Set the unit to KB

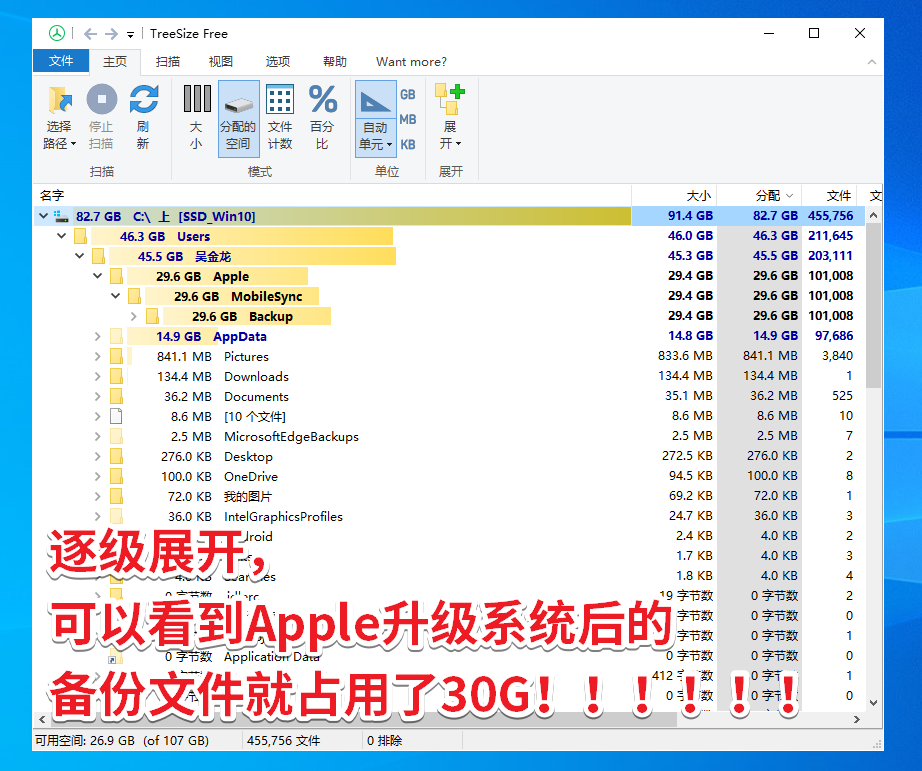(408, 145)
